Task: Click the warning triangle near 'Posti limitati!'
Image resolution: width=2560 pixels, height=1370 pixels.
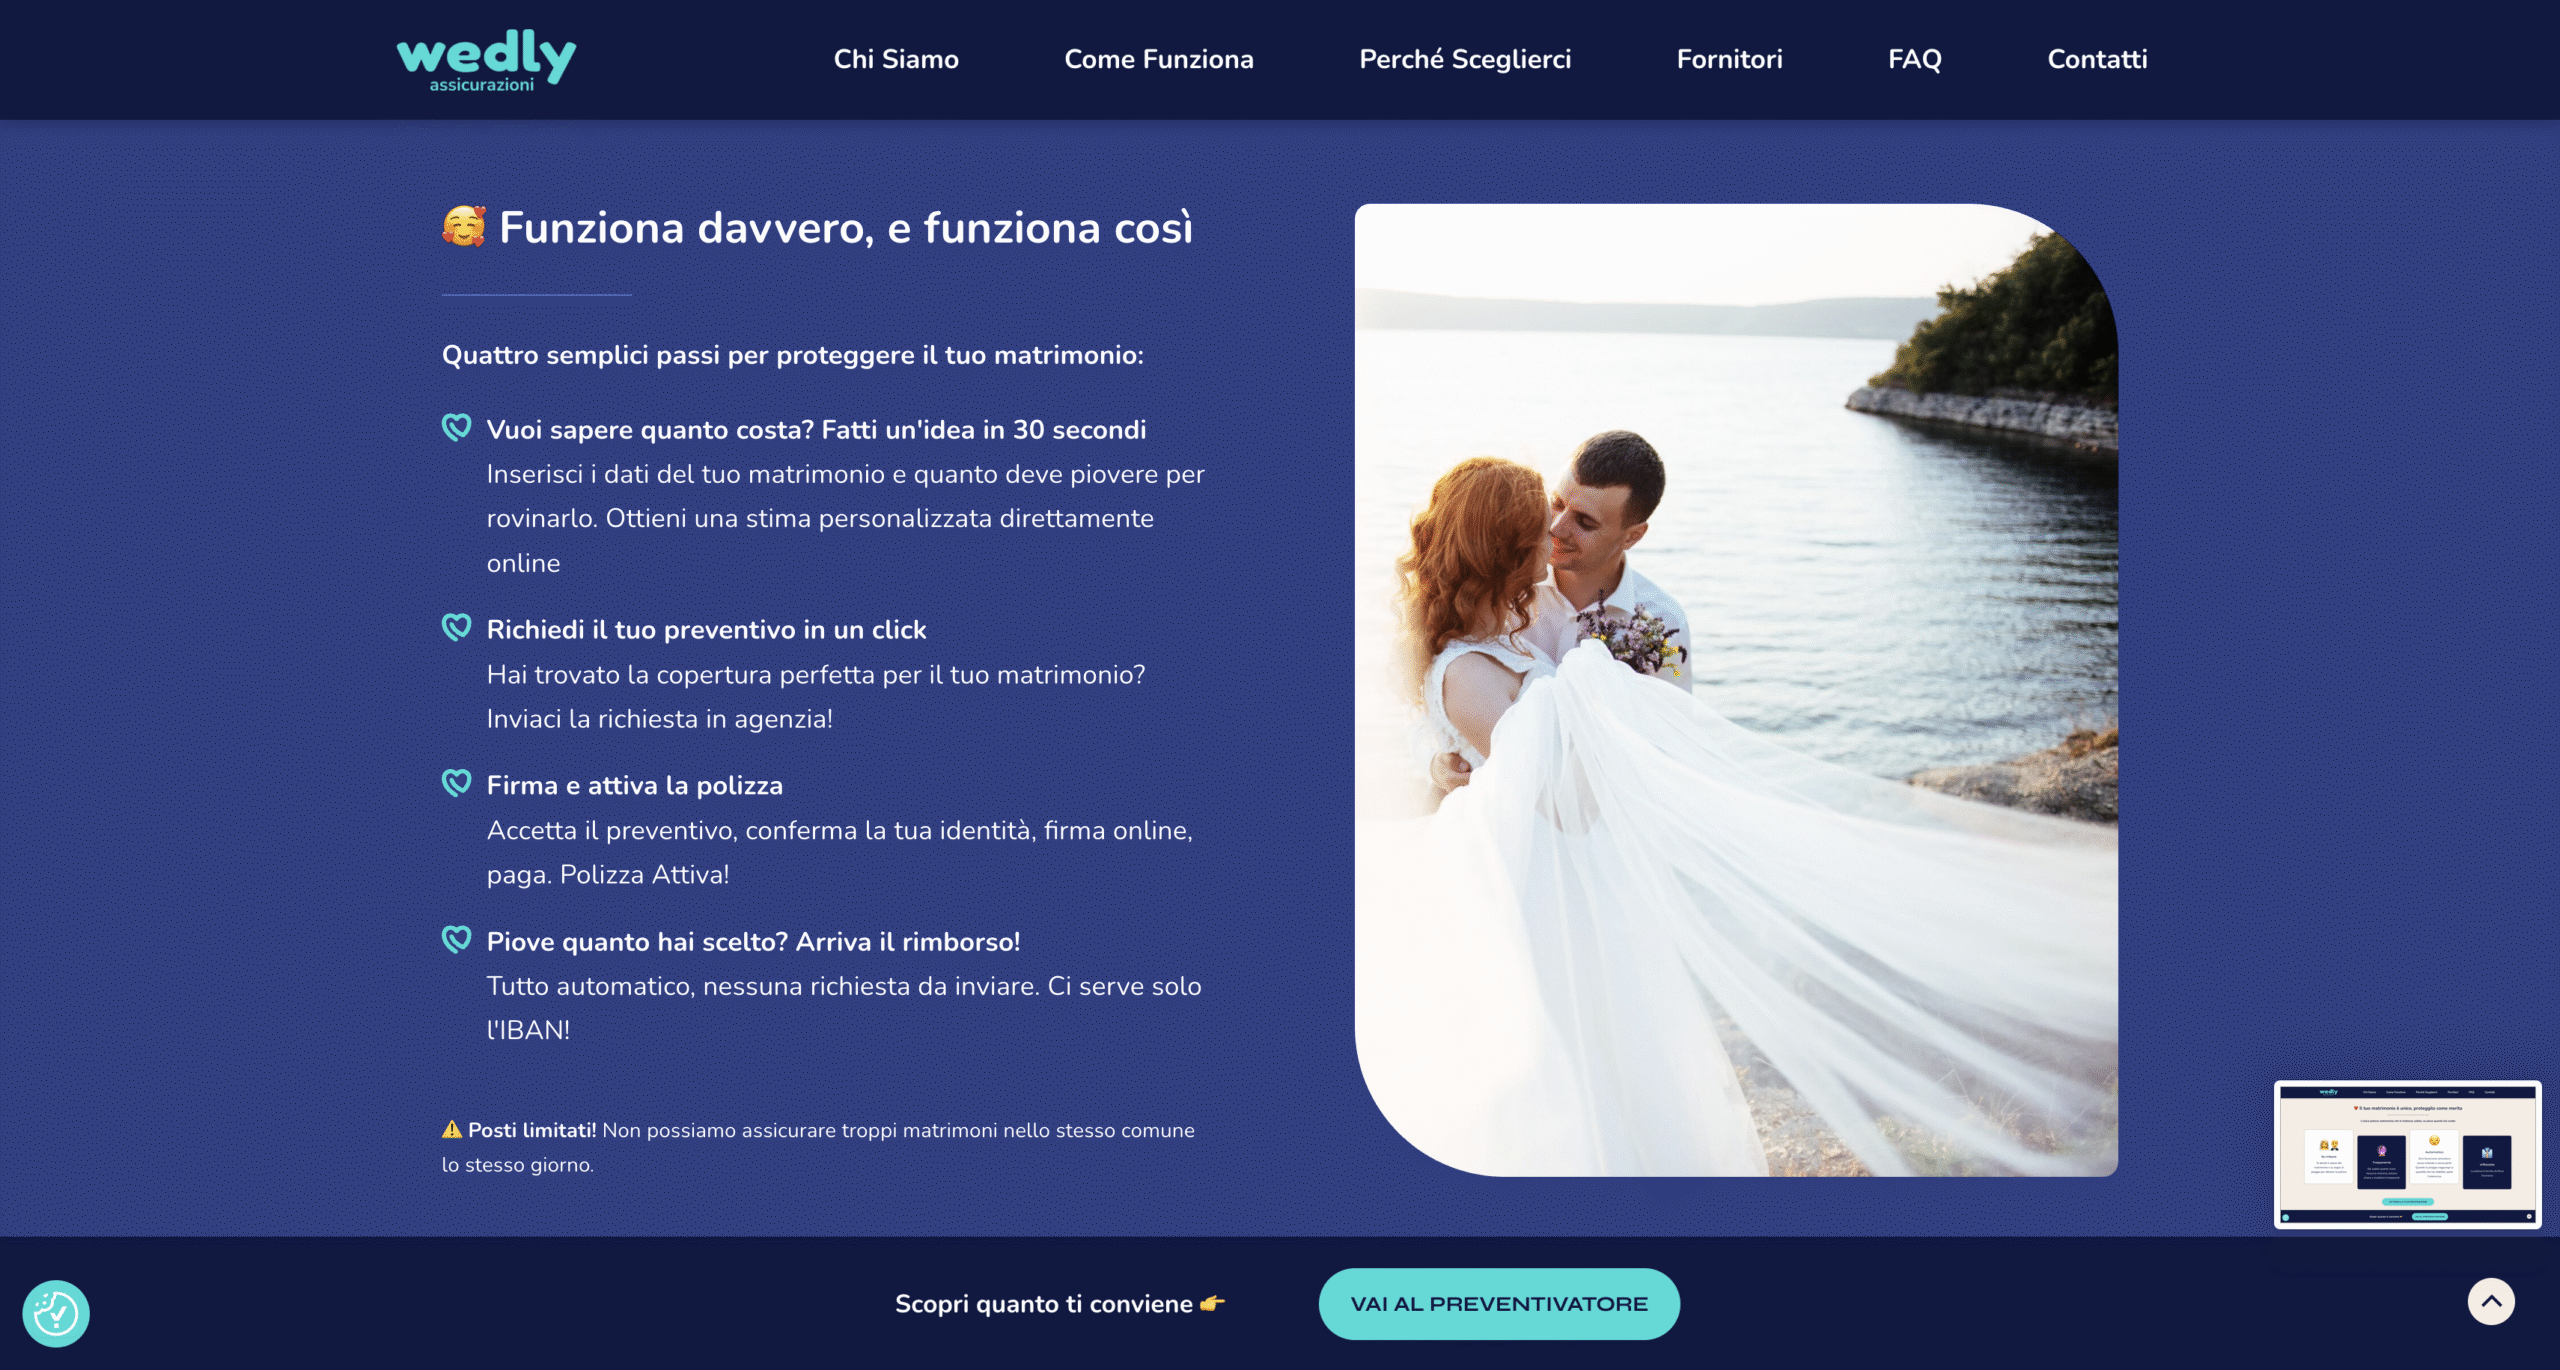Action: (x=452, y=1129)
